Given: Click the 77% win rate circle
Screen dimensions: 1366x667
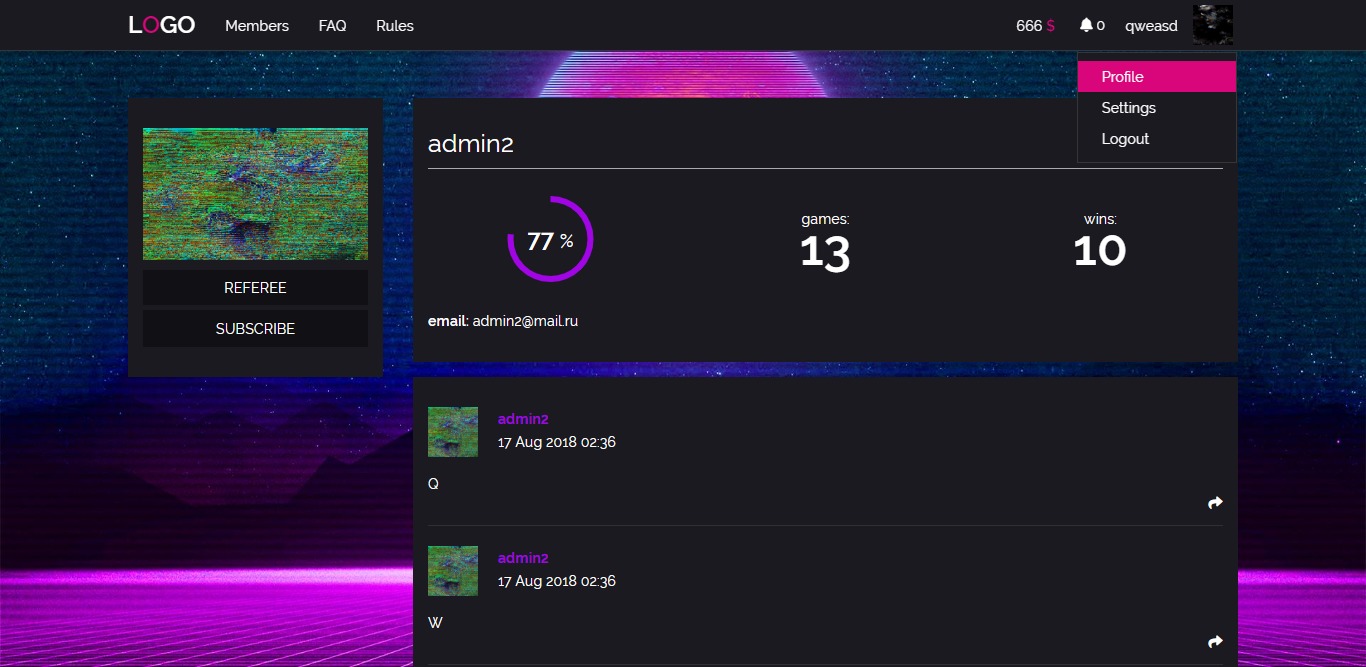Looking at the screenshot, I should pos(550,240).
